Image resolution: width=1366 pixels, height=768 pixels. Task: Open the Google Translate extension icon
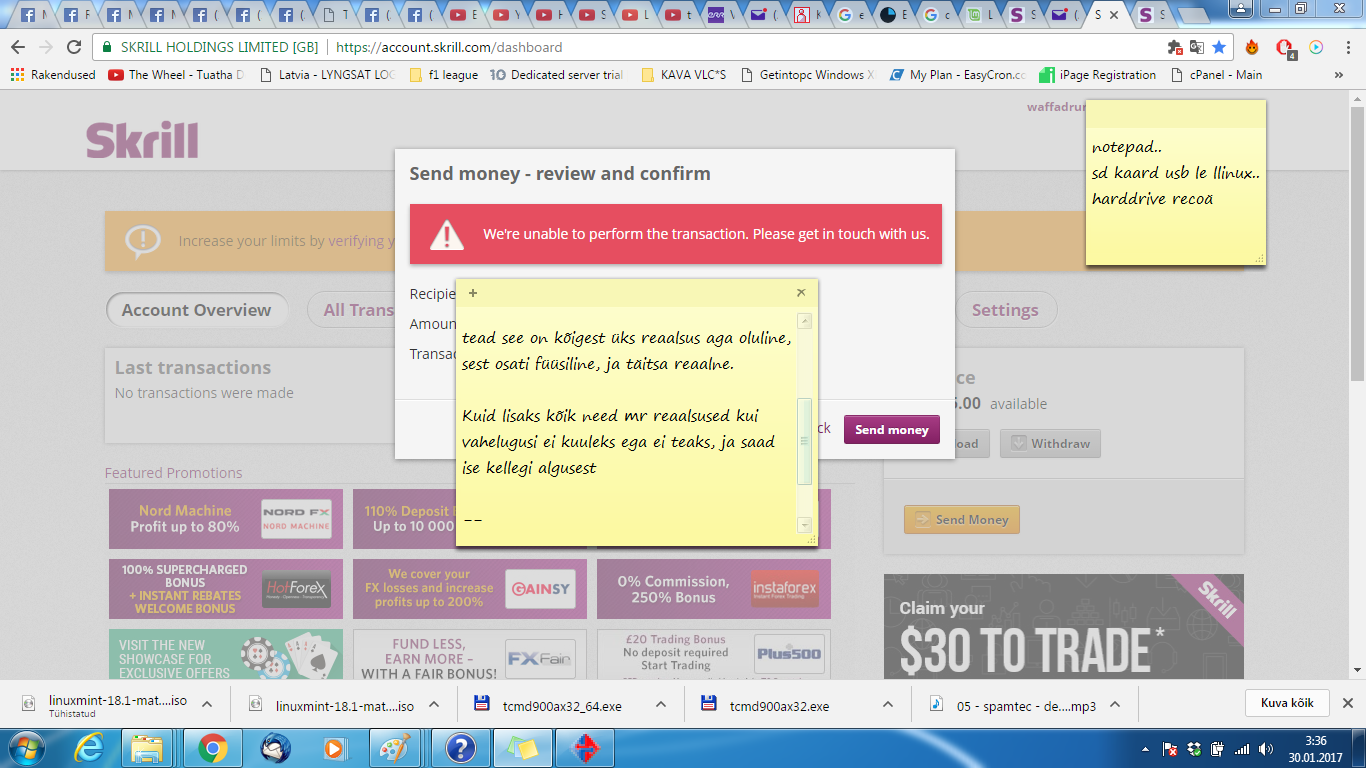1197,47
